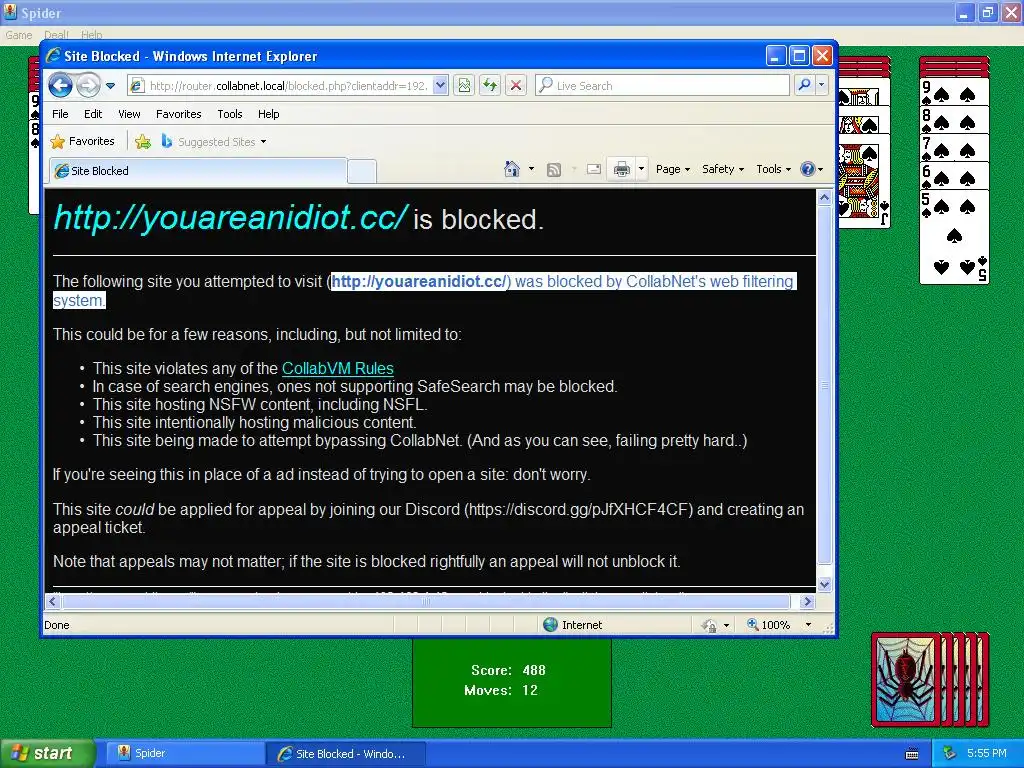
Task: Click the Protected Mode status icon
Action: [x=709, y=626]
